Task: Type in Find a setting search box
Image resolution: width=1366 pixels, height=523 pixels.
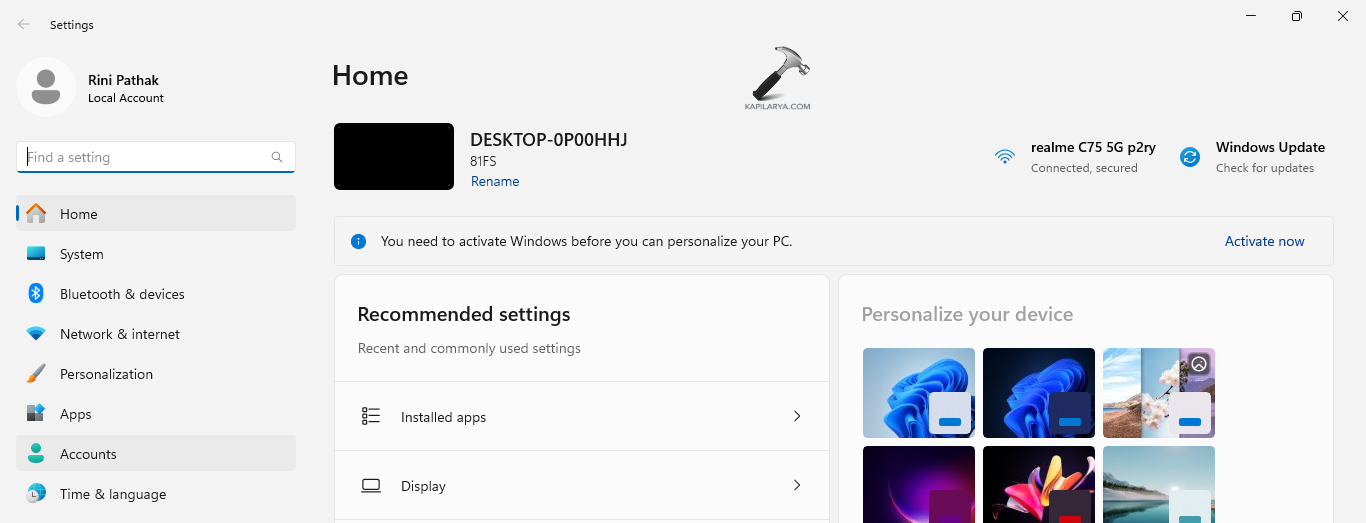Action: [145, 157]
